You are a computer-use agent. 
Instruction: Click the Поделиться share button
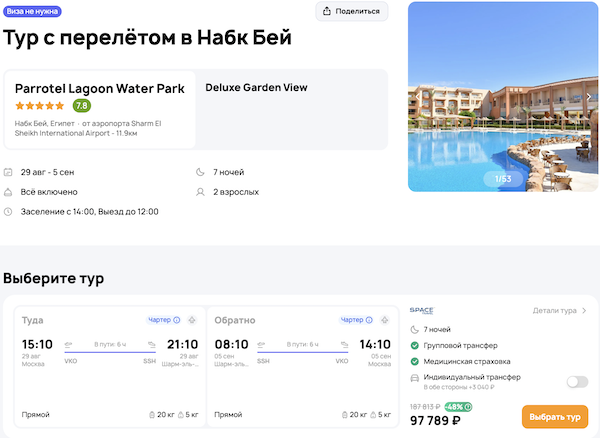point(352,11)
